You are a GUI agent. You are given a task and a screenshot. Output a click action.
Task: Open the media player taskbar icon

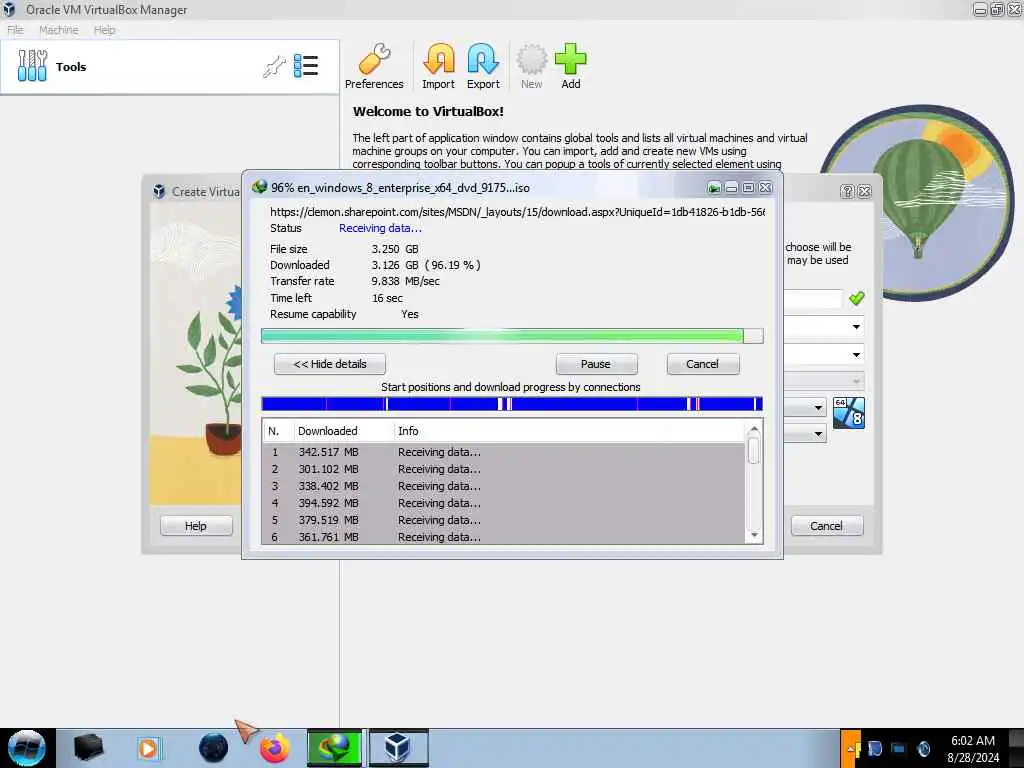(x=148, y=748)
